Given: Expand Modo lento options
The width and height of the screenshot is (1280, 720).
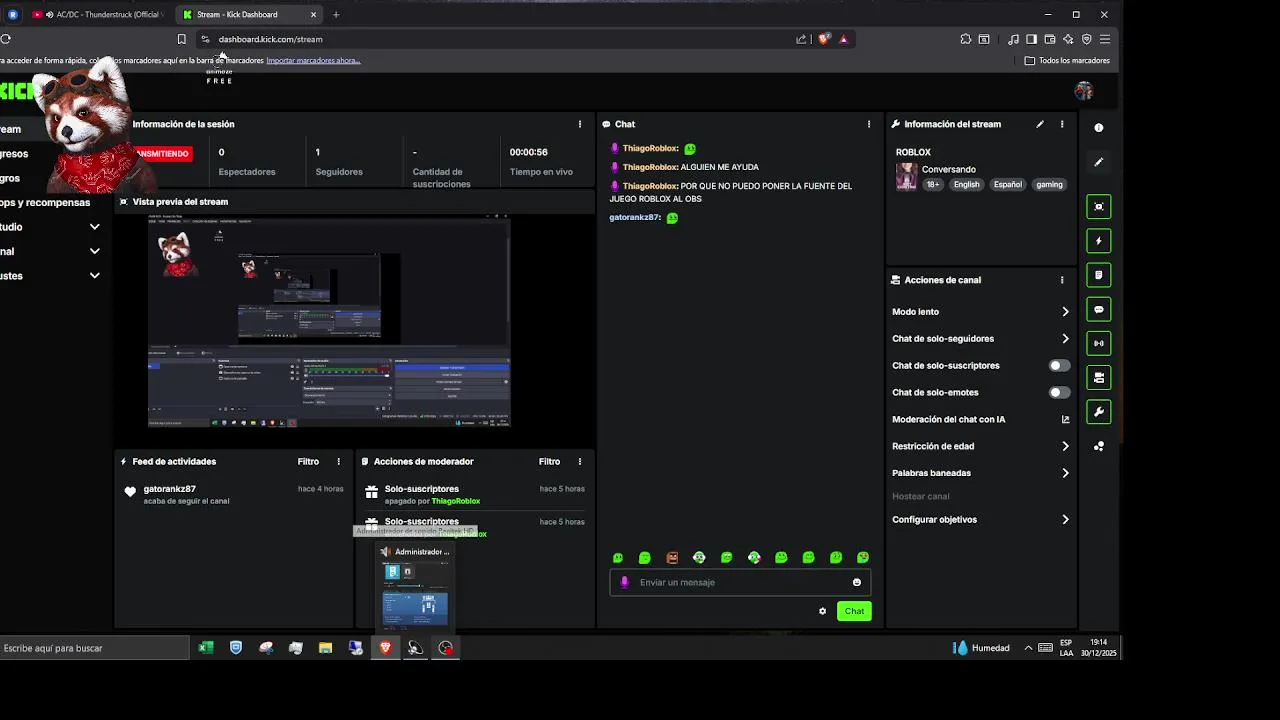Looking at the screenshot, I should 1065,312.
